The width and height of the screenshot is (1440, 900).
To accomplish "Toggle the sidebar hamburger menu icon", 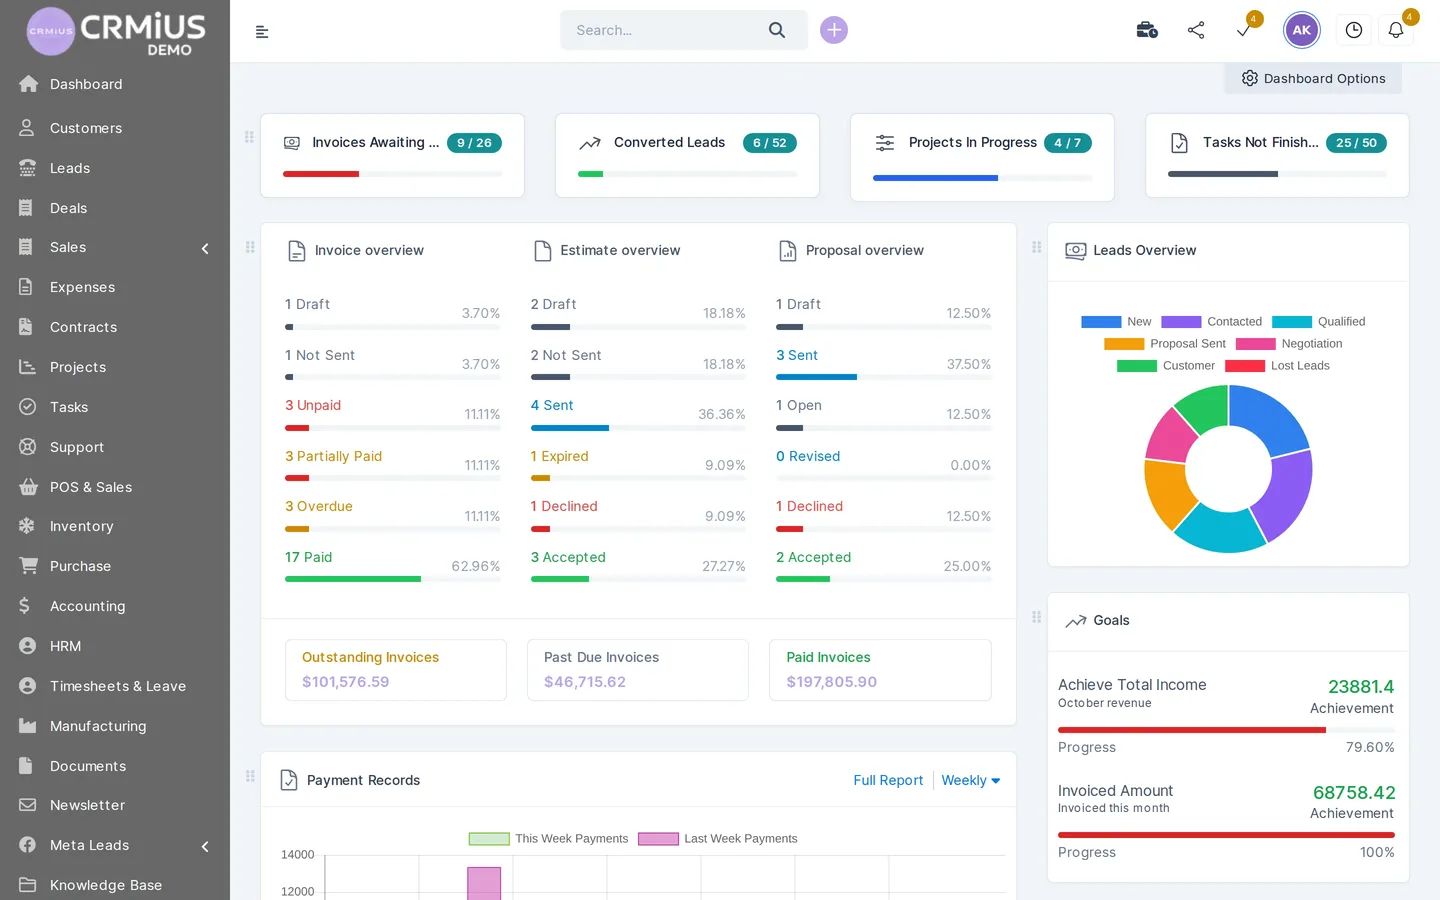I will click(262, 32).
